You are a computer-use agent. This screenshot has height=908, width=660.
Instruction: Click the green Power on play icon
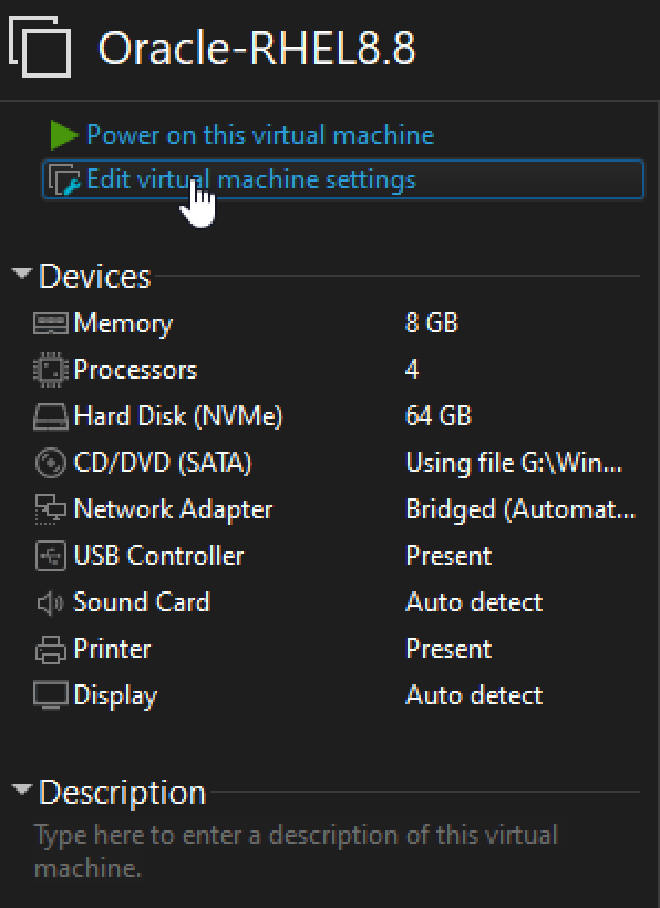(x=65, y=135)
